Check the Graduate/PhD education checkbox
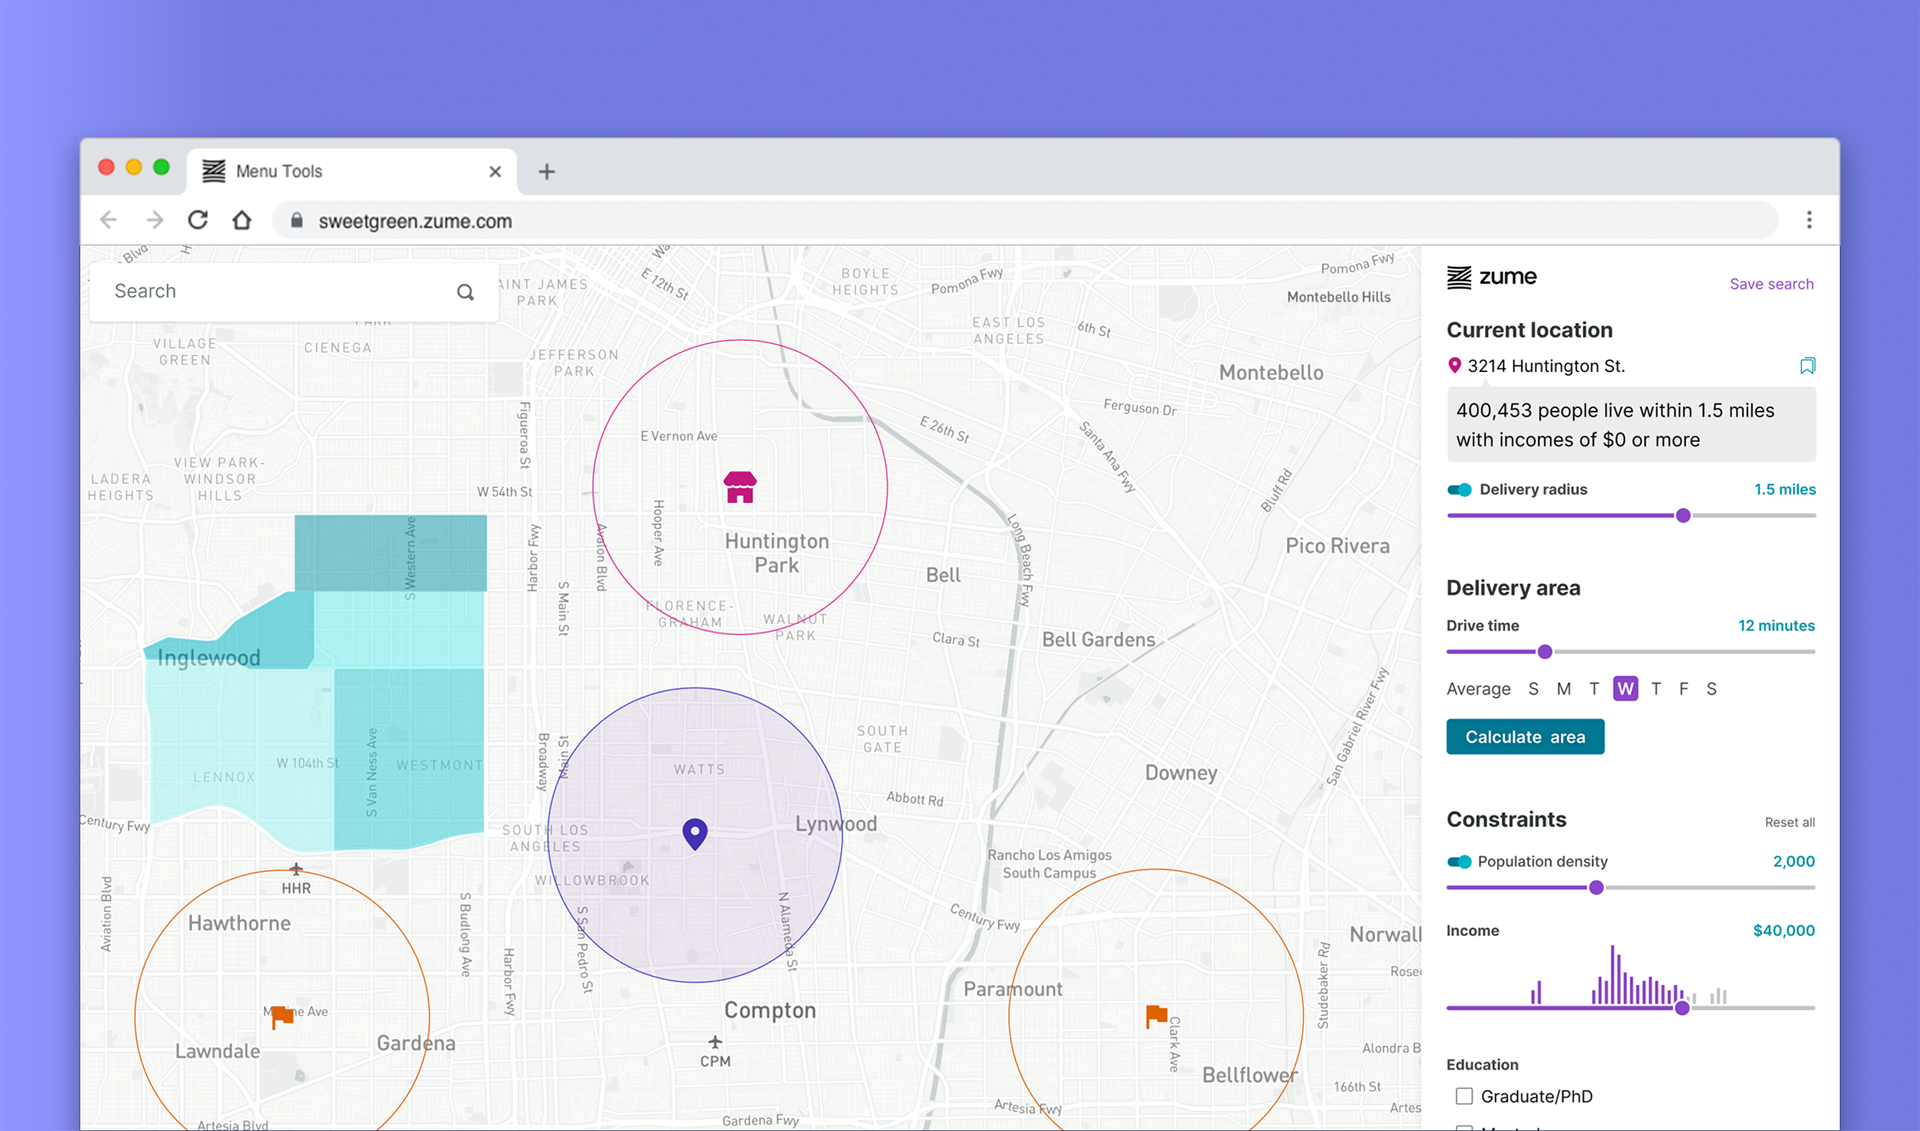Image resolution: width=1920 pixels, height=1131 pixels. coord(1464,1096)
